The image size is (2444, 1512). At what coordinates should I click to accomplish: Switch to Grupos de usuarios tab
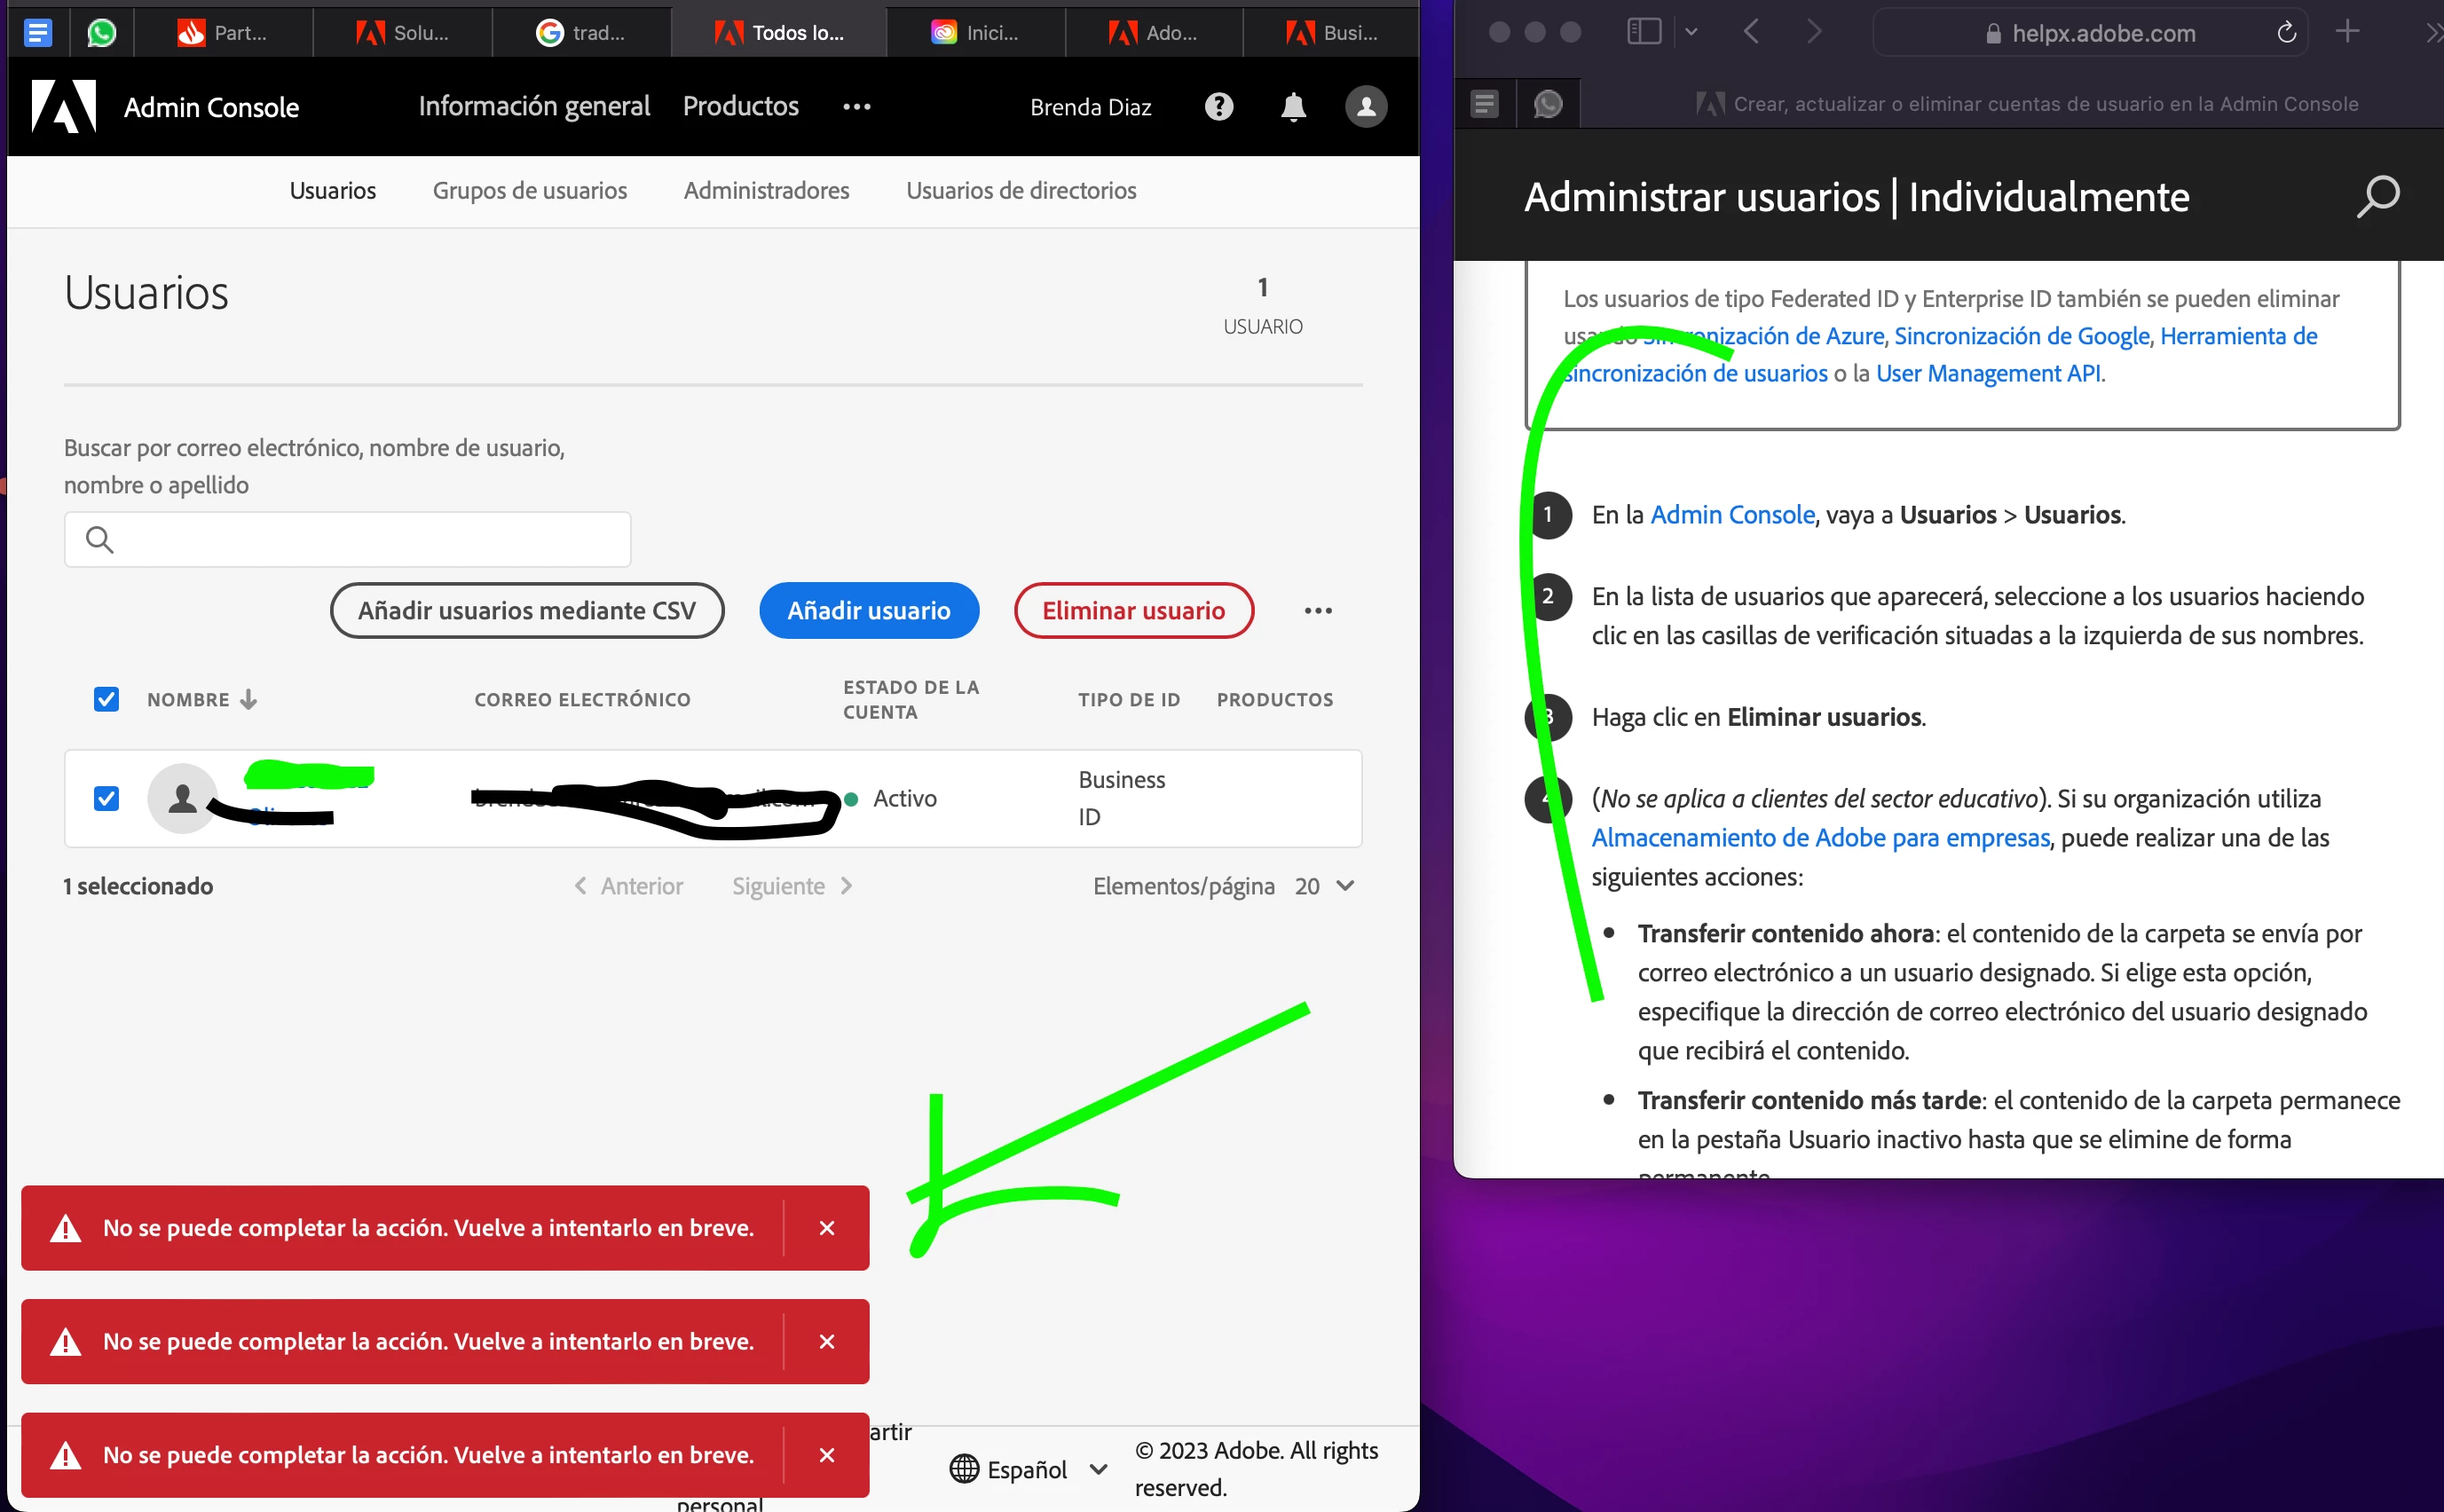[x=529, y=190]
